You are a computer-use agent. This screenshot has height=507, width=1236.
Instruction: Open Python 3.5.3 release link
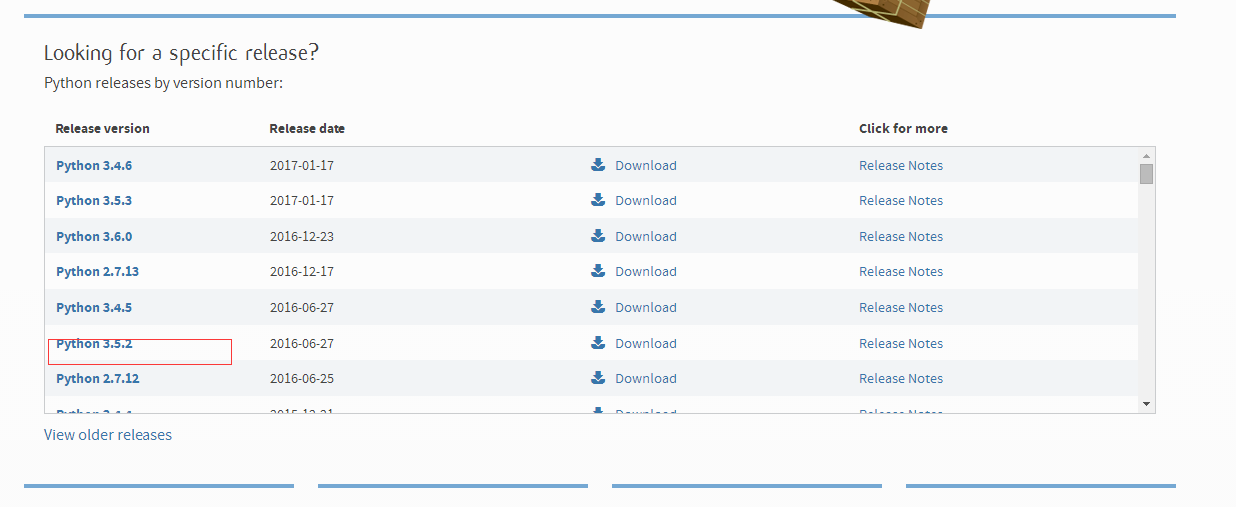(x=94, y=201)
